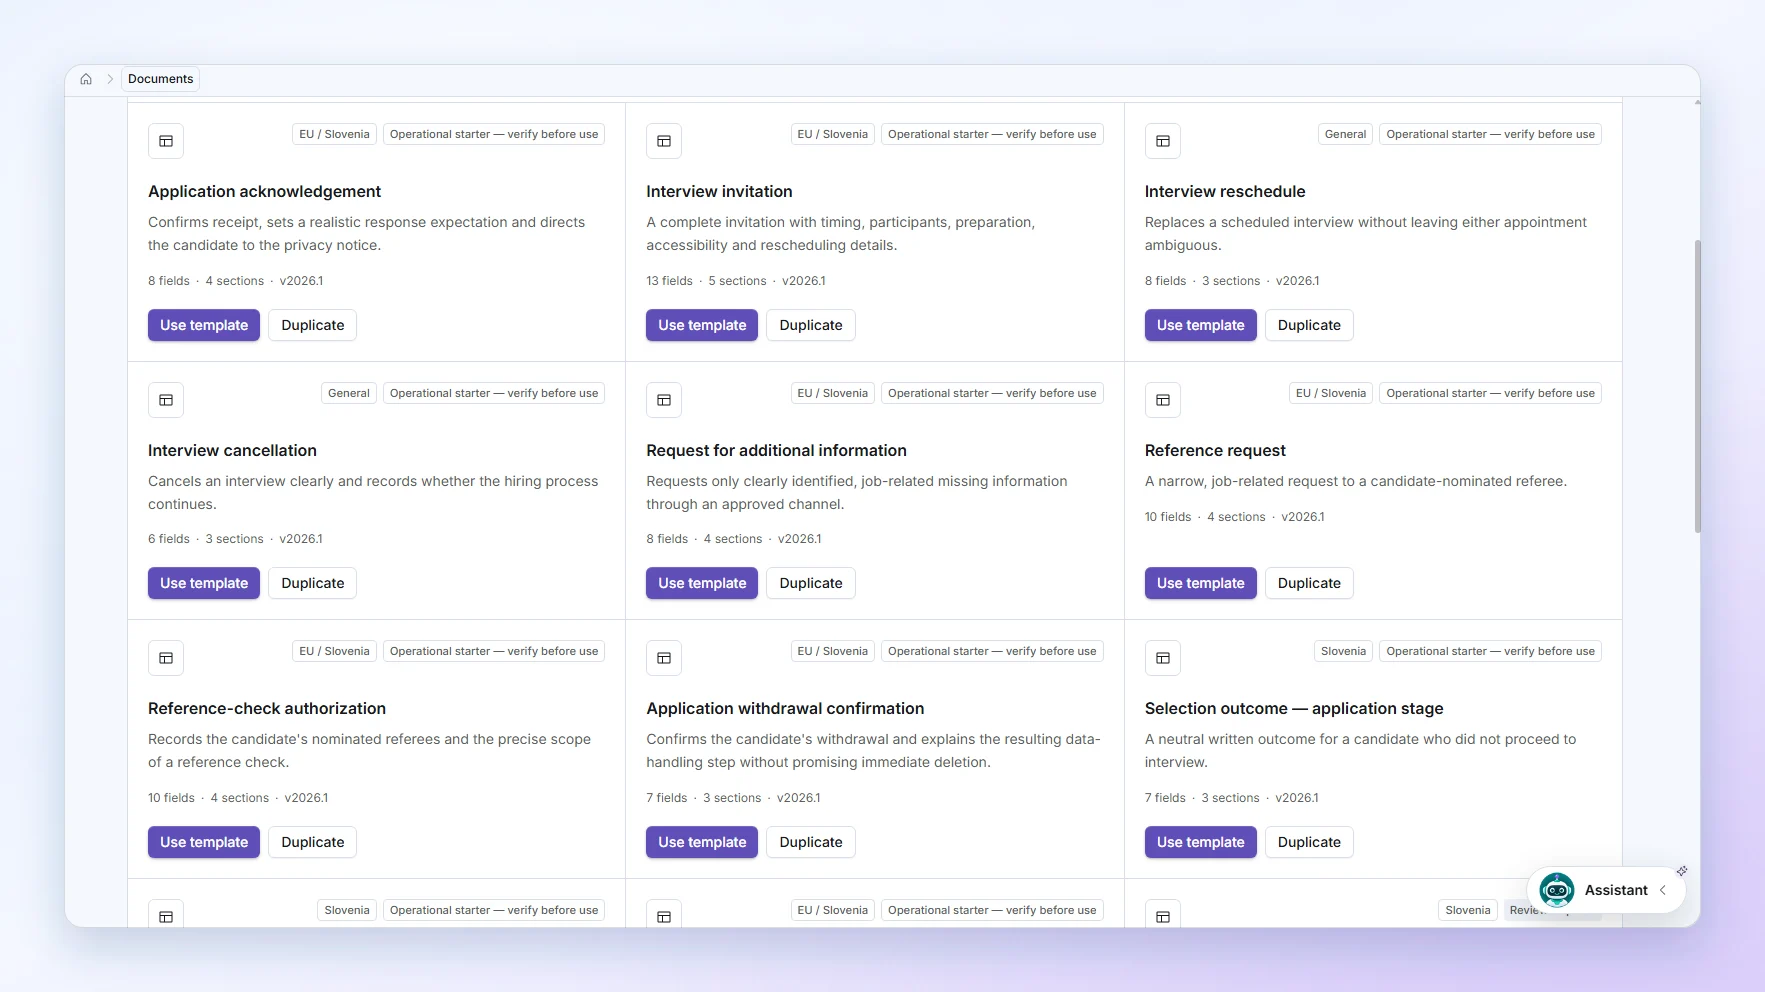Click Reference-check authorization template icon
Viewport: 1765px width, 992px height.
point(166,658)
